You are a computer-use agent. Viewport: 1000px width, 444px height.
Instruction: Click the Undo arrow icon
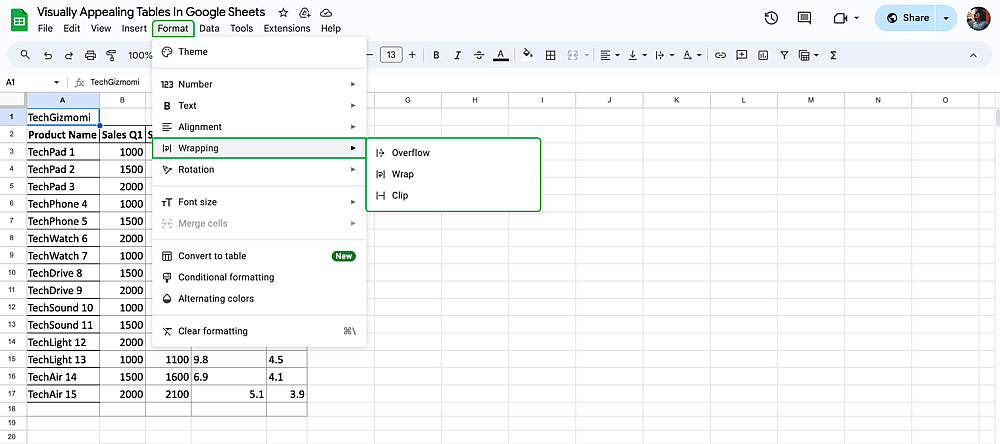[48, 56]
